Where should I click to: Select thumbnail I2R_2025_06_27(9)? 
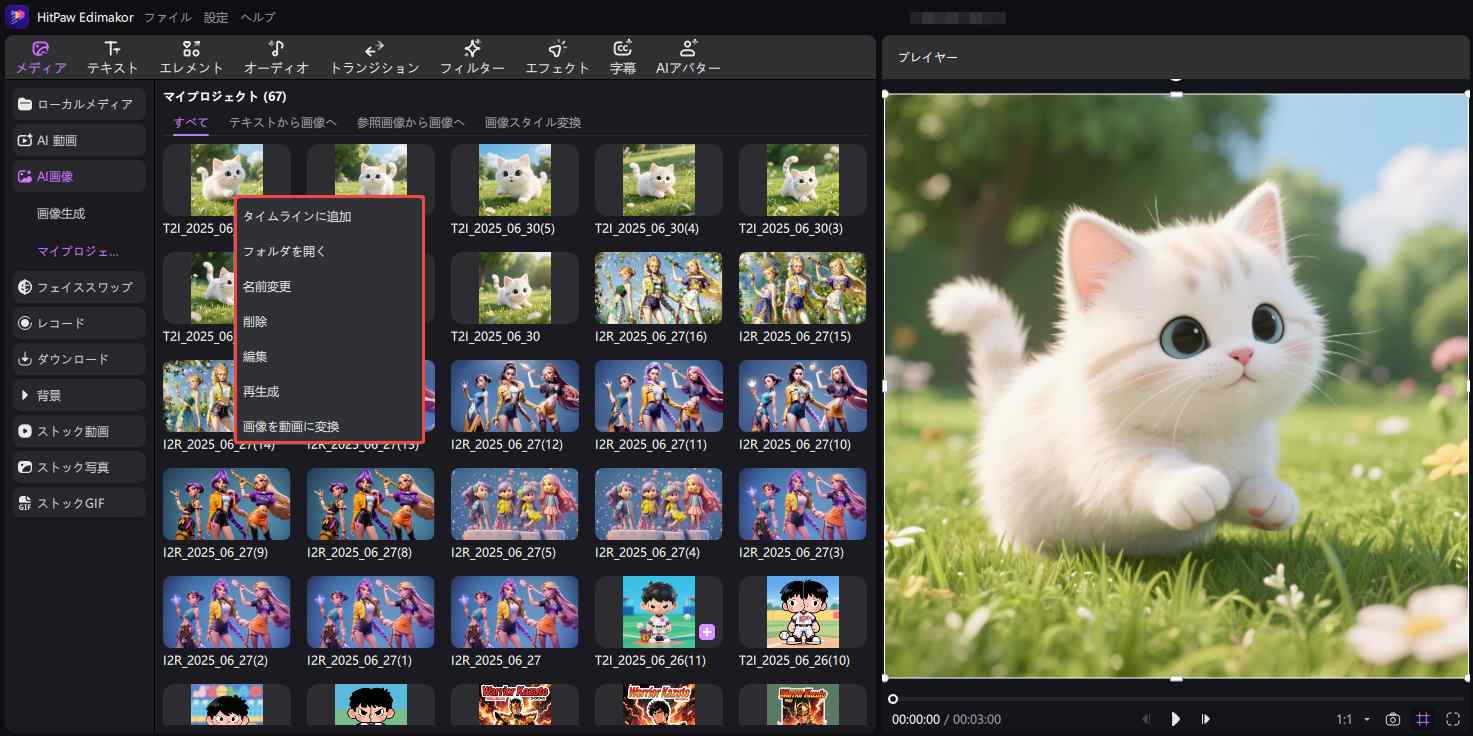click(x=227, y=504)
